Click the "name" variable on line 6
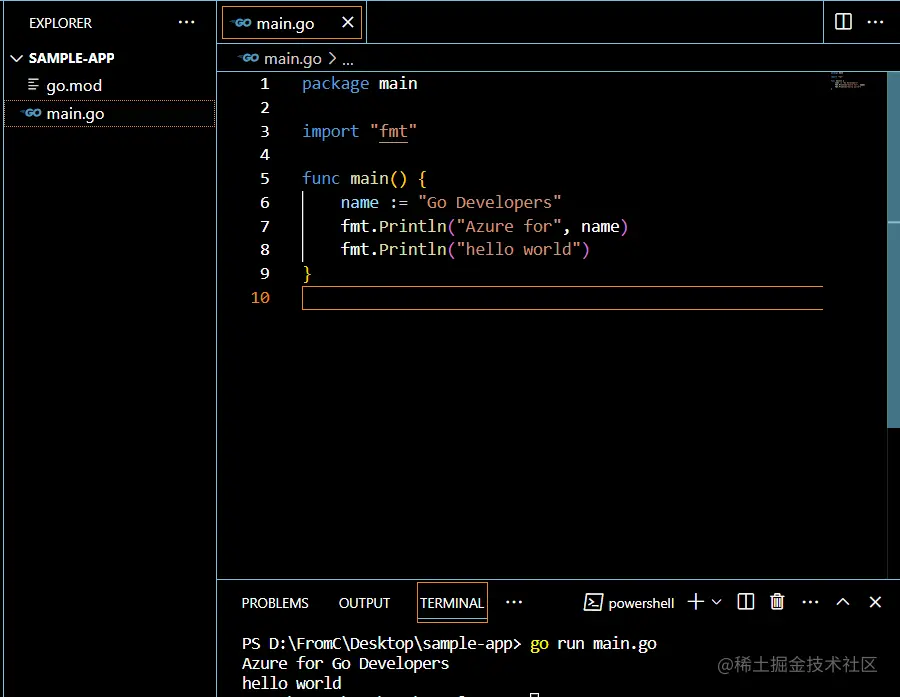This screenshot has height=697, width=900. [359, 203]
